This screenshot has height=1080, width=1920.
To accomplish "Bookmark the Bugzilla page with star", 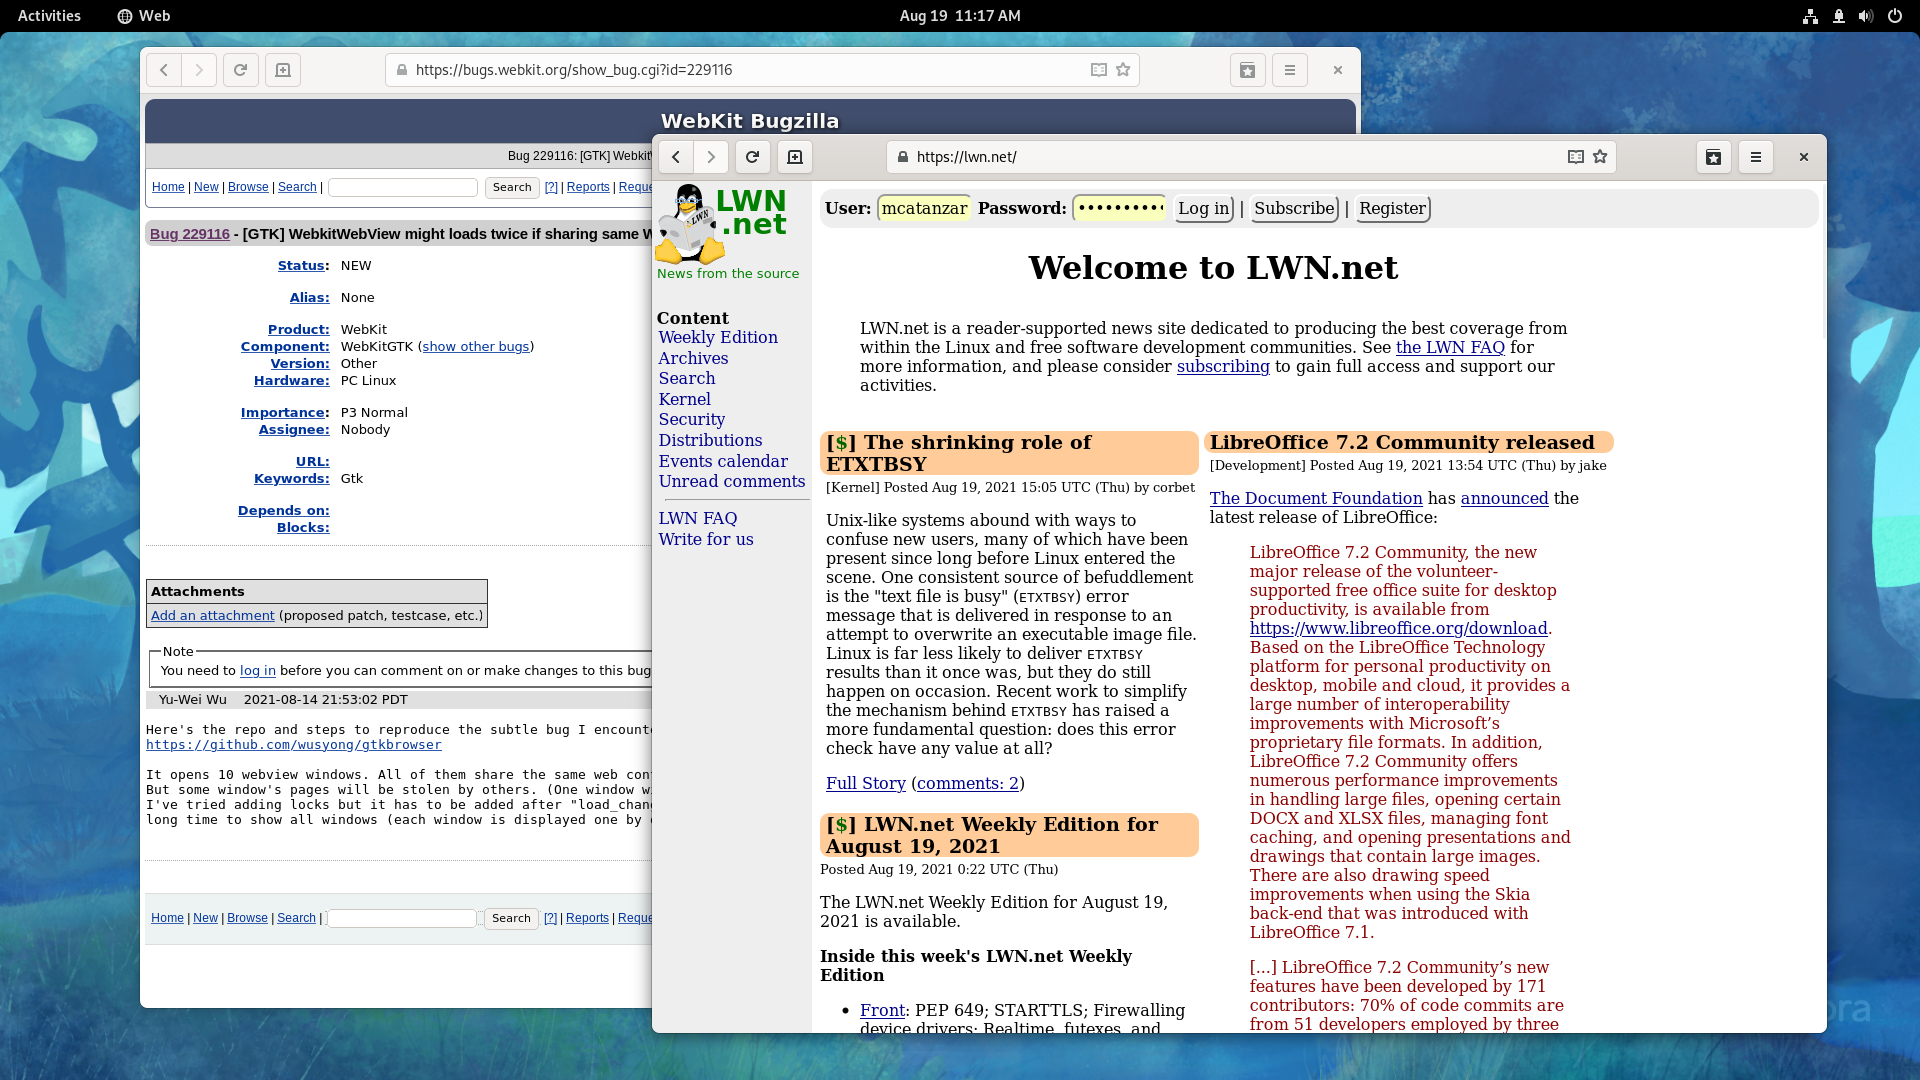I will (x=1123, y=70).
